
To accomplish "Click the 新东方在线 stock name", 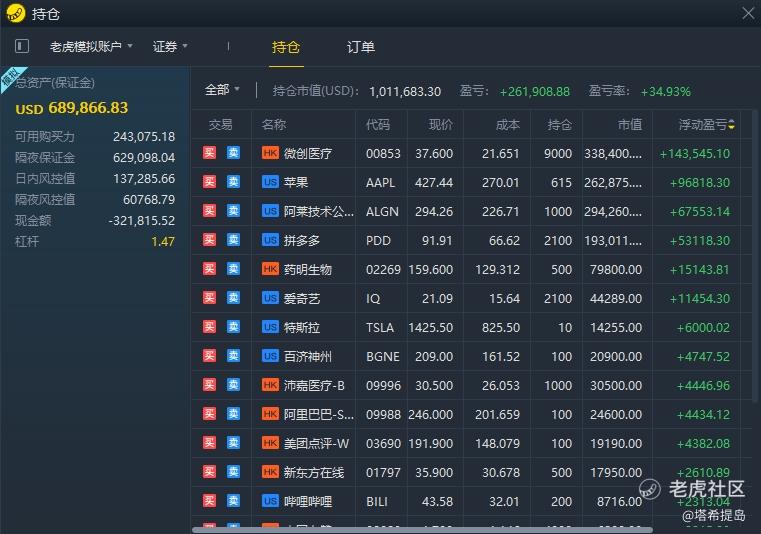I will point(314,472).
